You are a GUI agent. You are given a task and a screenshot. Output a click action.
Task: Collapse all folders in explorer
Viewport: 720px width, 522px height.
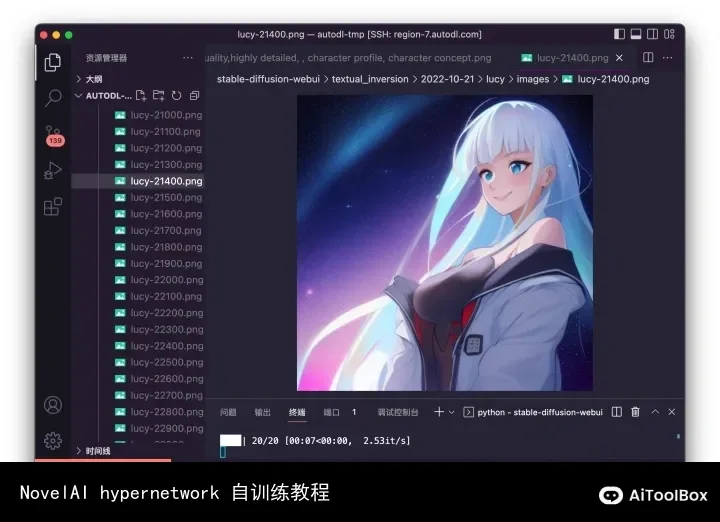tap(195, 95)
